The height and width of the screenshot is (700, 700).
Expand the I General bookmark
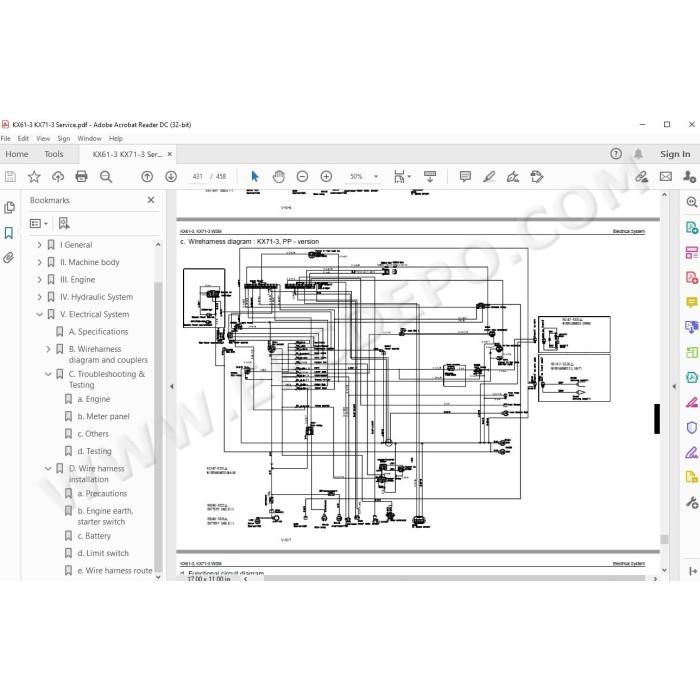click(39, 245)
